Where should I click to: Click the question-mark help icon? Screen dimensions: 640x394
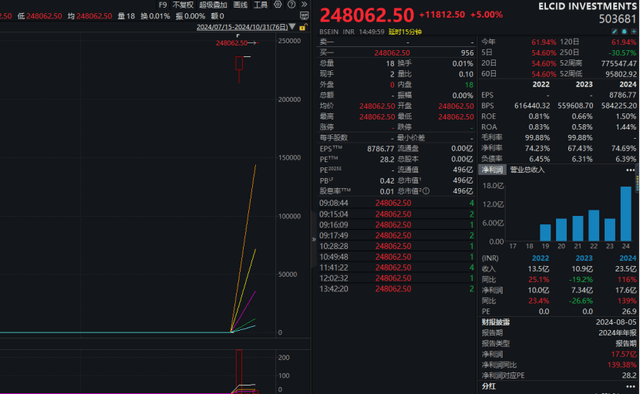[x=291, y=4]
